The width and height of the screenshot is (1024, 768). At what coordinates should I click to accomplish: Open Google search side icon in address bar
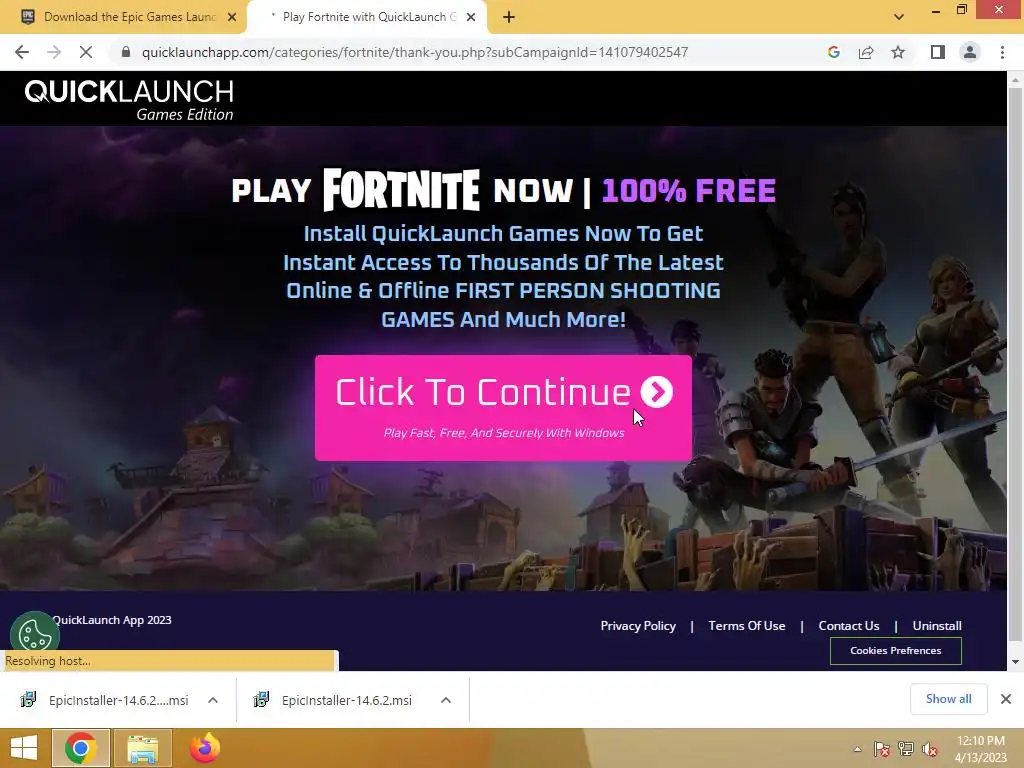coord(833,52)
